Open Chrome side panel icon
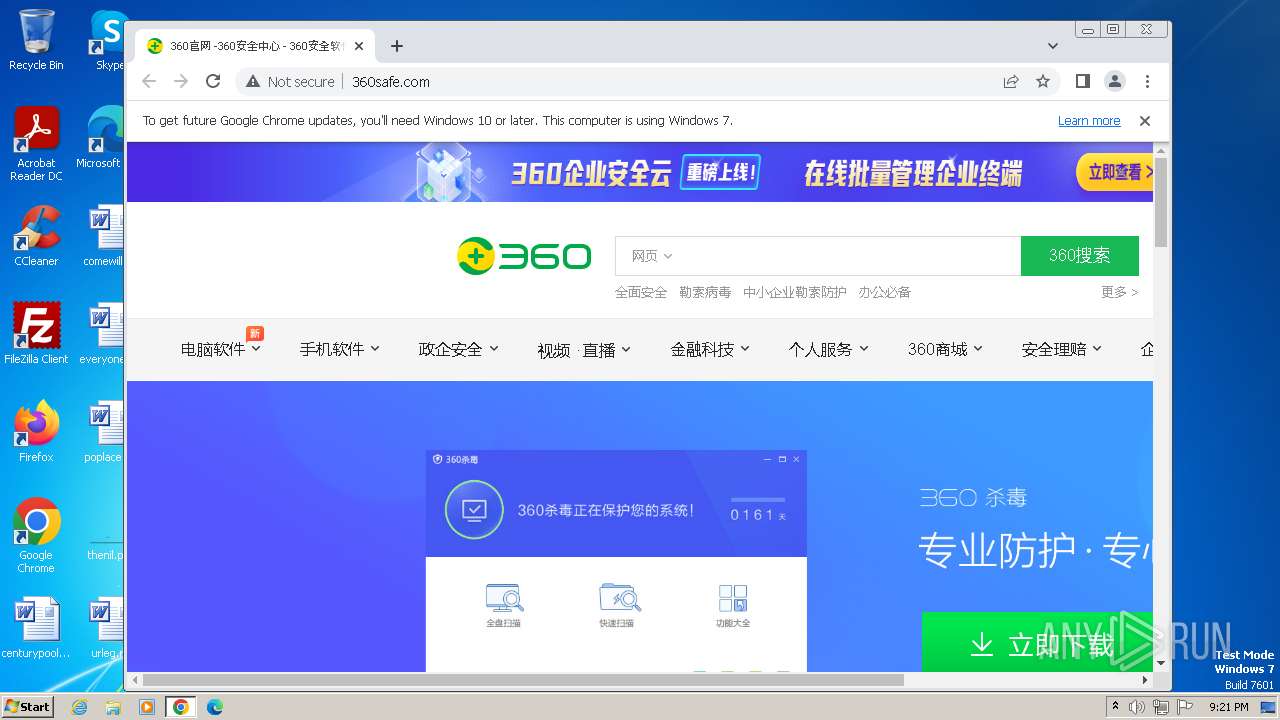This screenshot has height=720, width=1280. click(x=1082, y=81)
